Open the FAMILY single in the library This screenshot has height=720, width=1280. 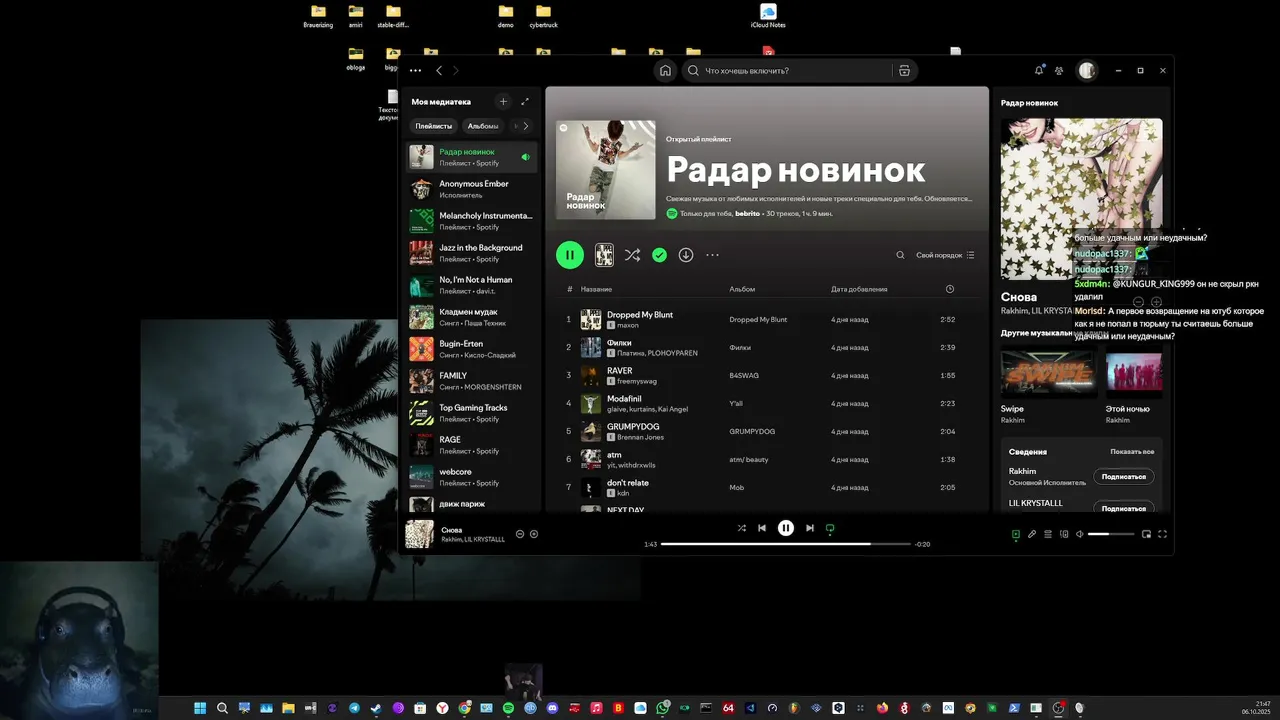(472, 381)
